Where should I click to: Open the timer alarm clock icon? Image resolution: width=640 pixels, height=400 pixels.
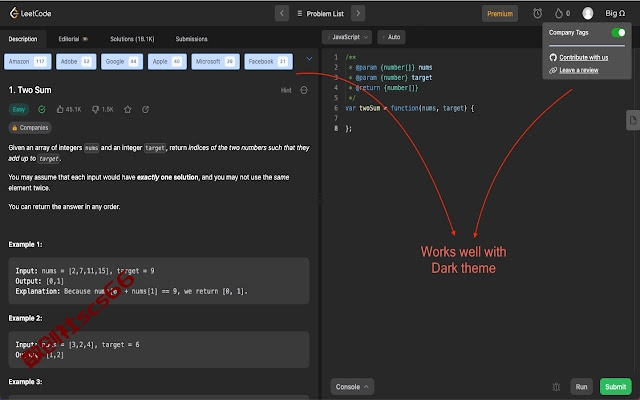click(x=537, y=13)
